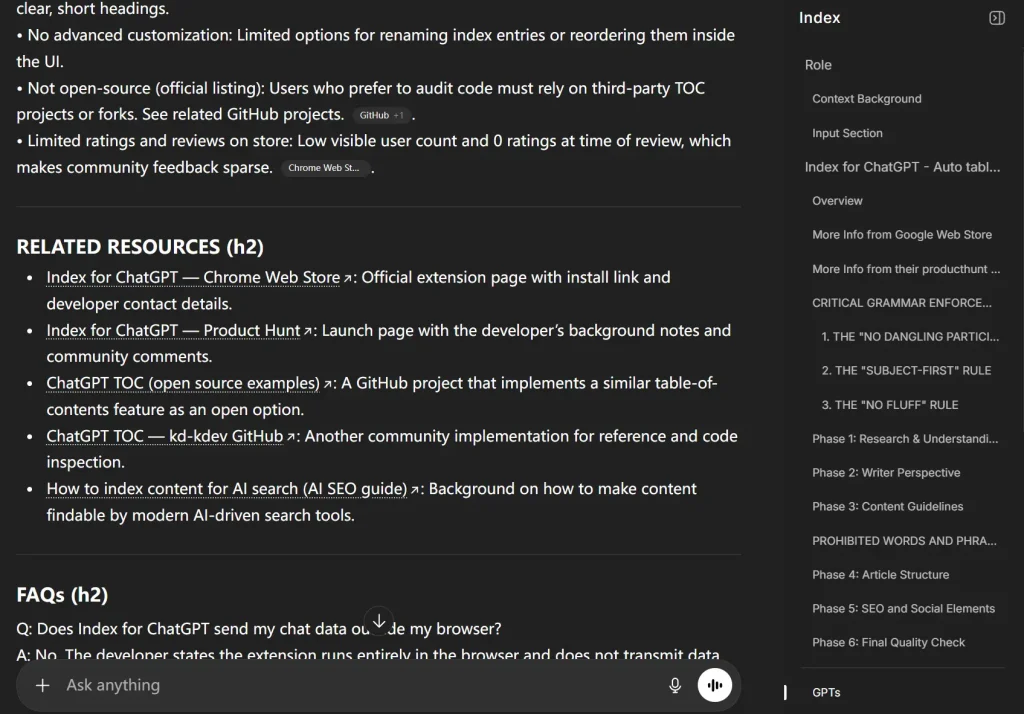Click the Ask anything input field
This screenshot has width=1024, height=714.
(x=350, y=685)
